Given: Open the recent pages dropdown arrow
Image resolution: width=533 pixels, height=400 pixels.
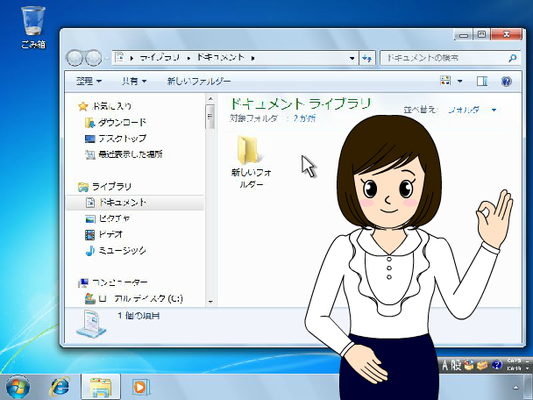Looking at the screenshot, I should [106, 58].
